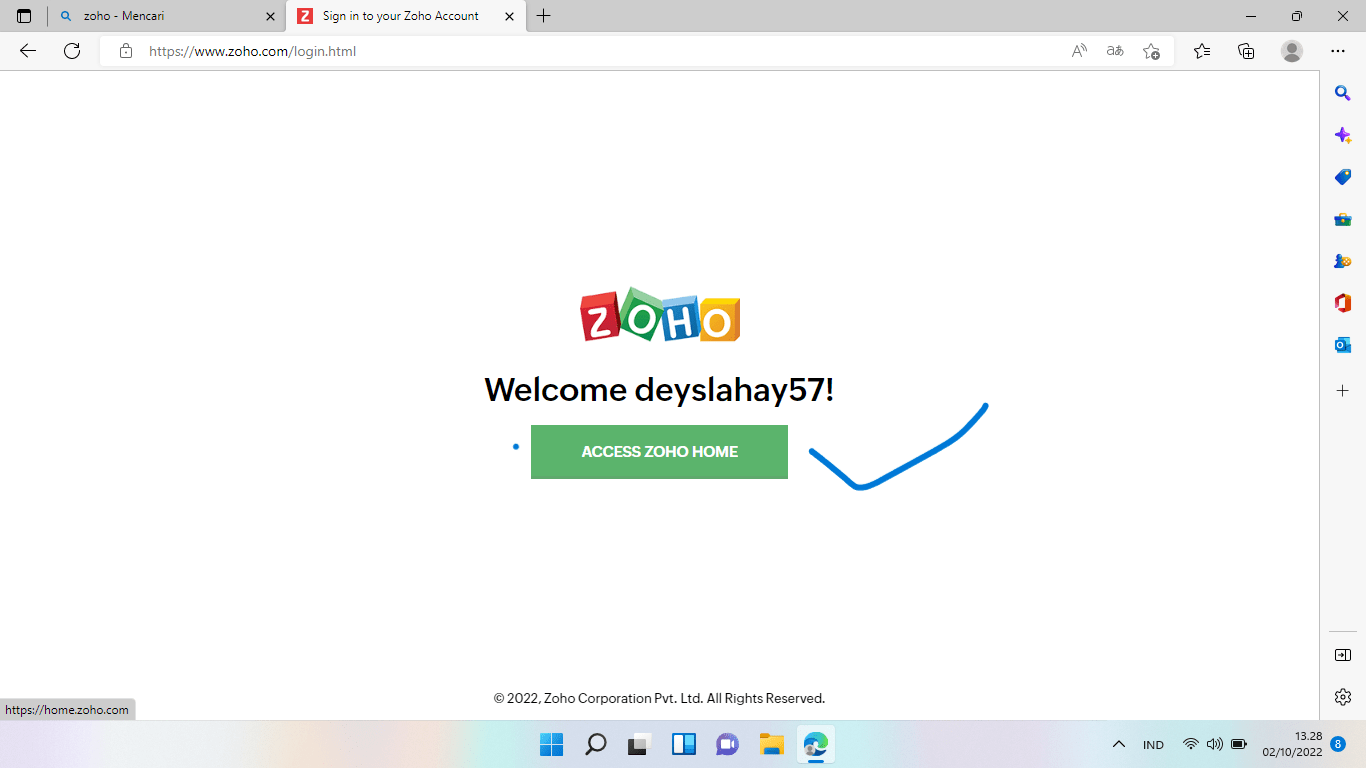The image size is (1366, 768).
Task: Open Outlook in sidebar
Action: click(x=1343, y=345)
